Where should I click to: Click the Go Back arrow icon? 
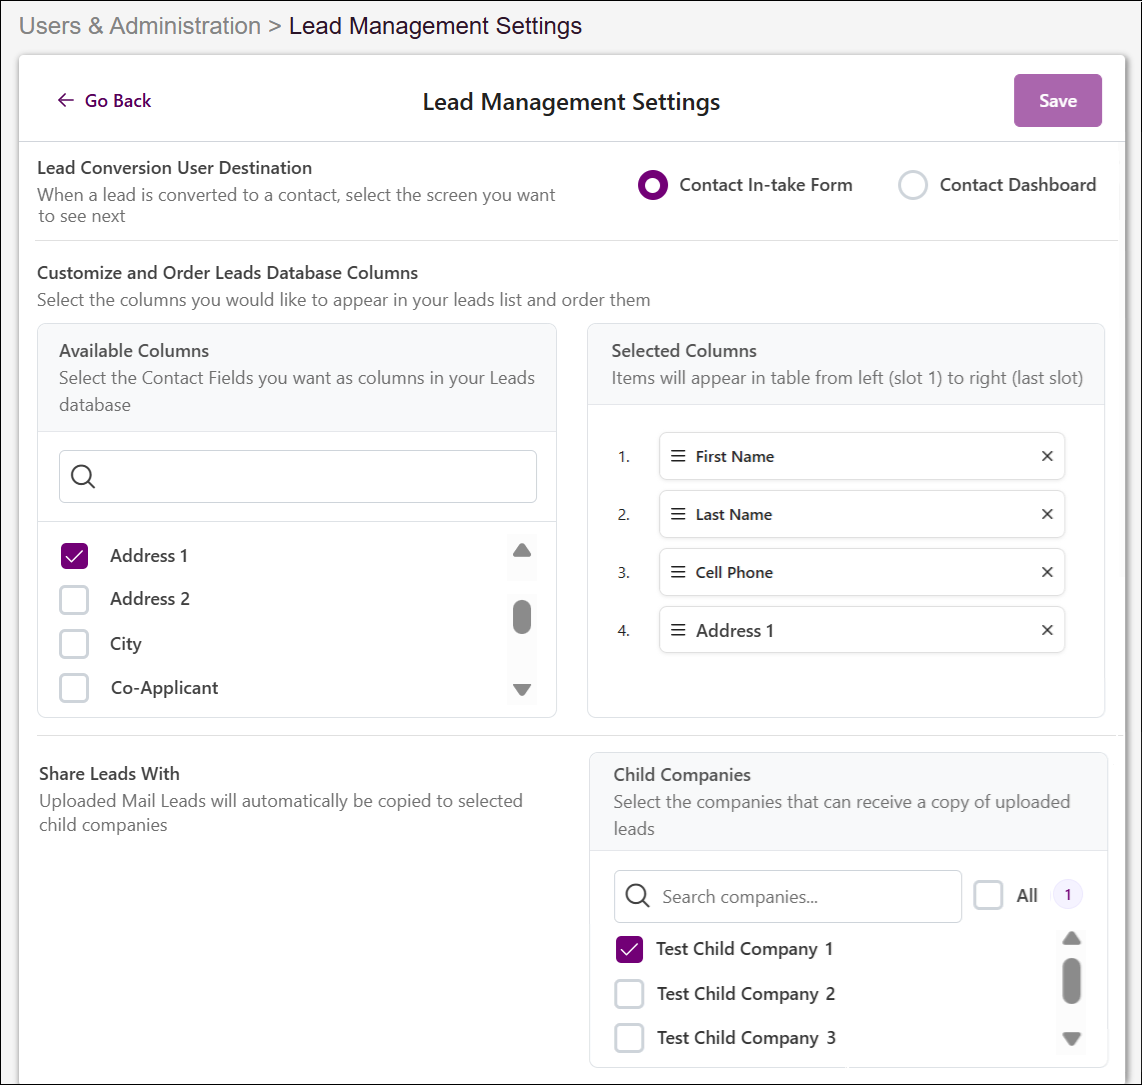[66, 100]
